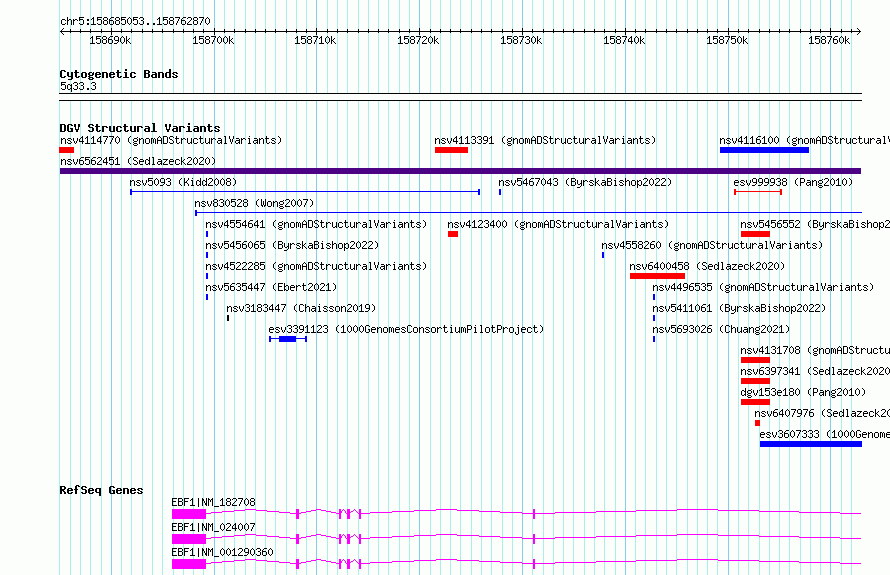Open esv3607333 variant label

coord(825,434)
